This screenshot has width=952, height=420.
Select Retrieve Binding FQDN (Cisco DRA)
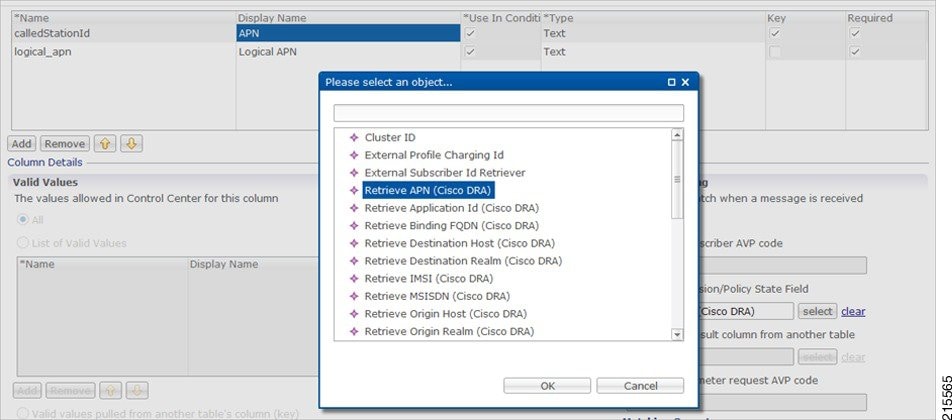pyautogui.click(x=452, y=226)
